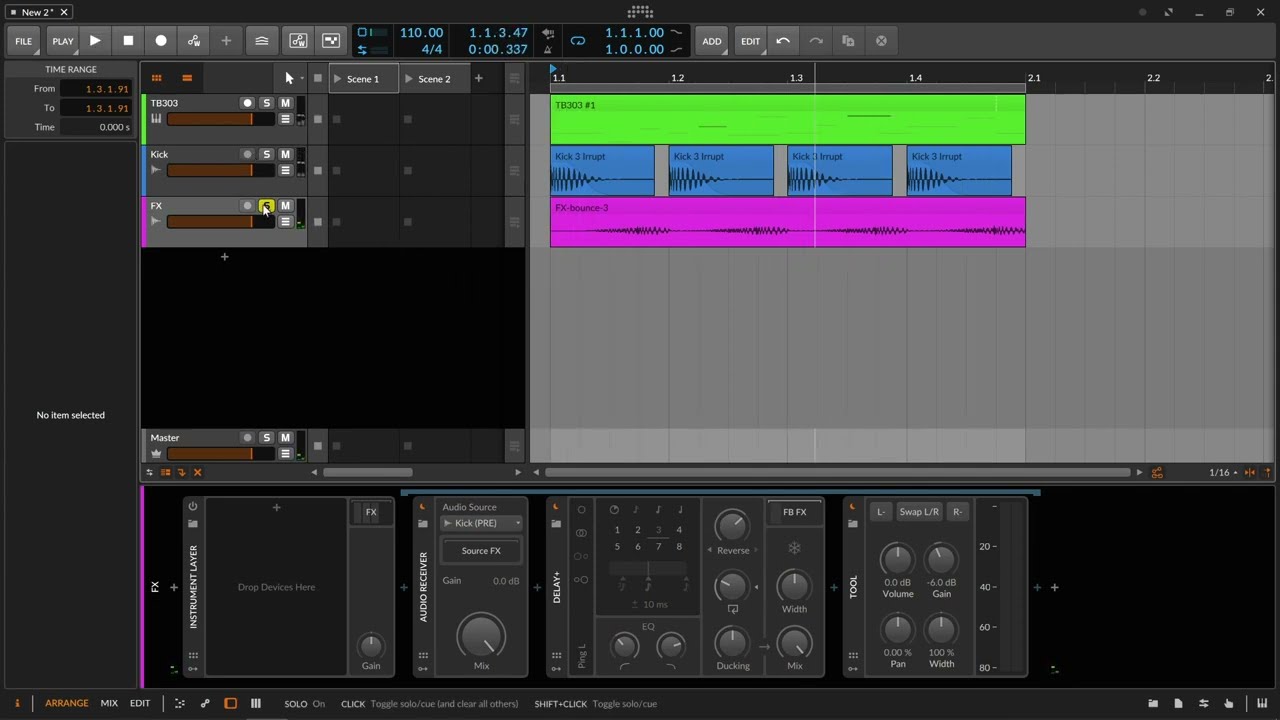Toggle the device panel icon in footer
This screenshot has height=720, width=1280.
click(x=230, y=703)
